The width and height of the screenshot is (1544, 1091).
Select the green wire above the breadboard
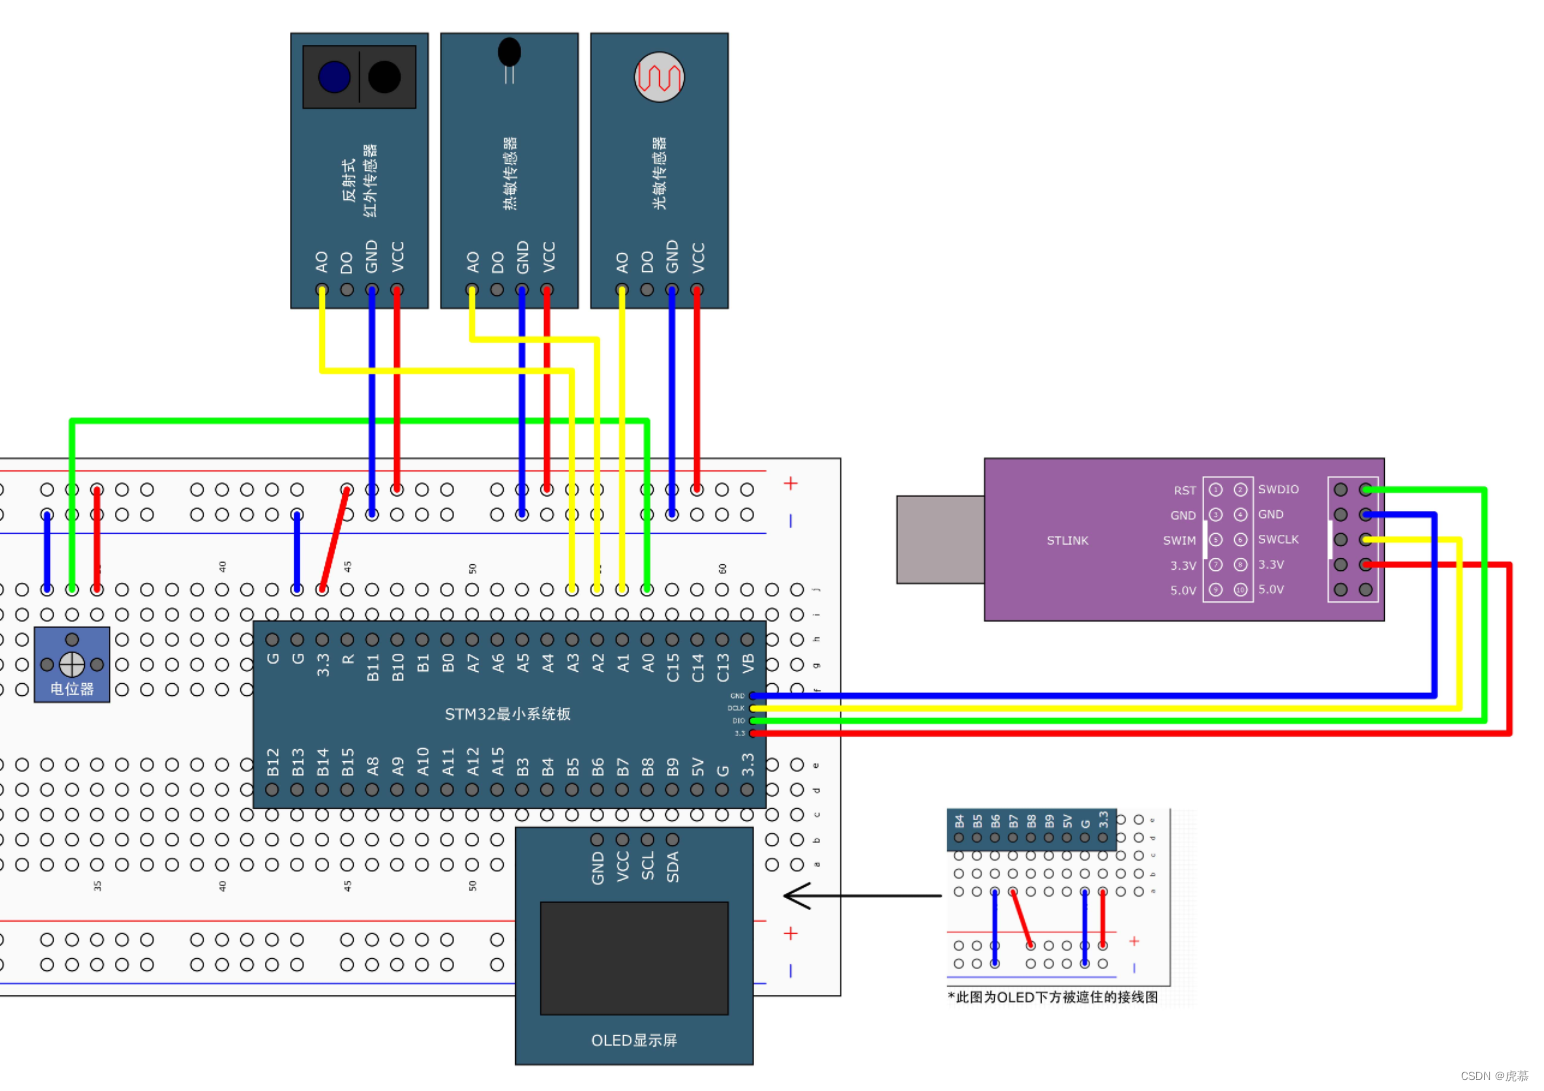[360, 421]
